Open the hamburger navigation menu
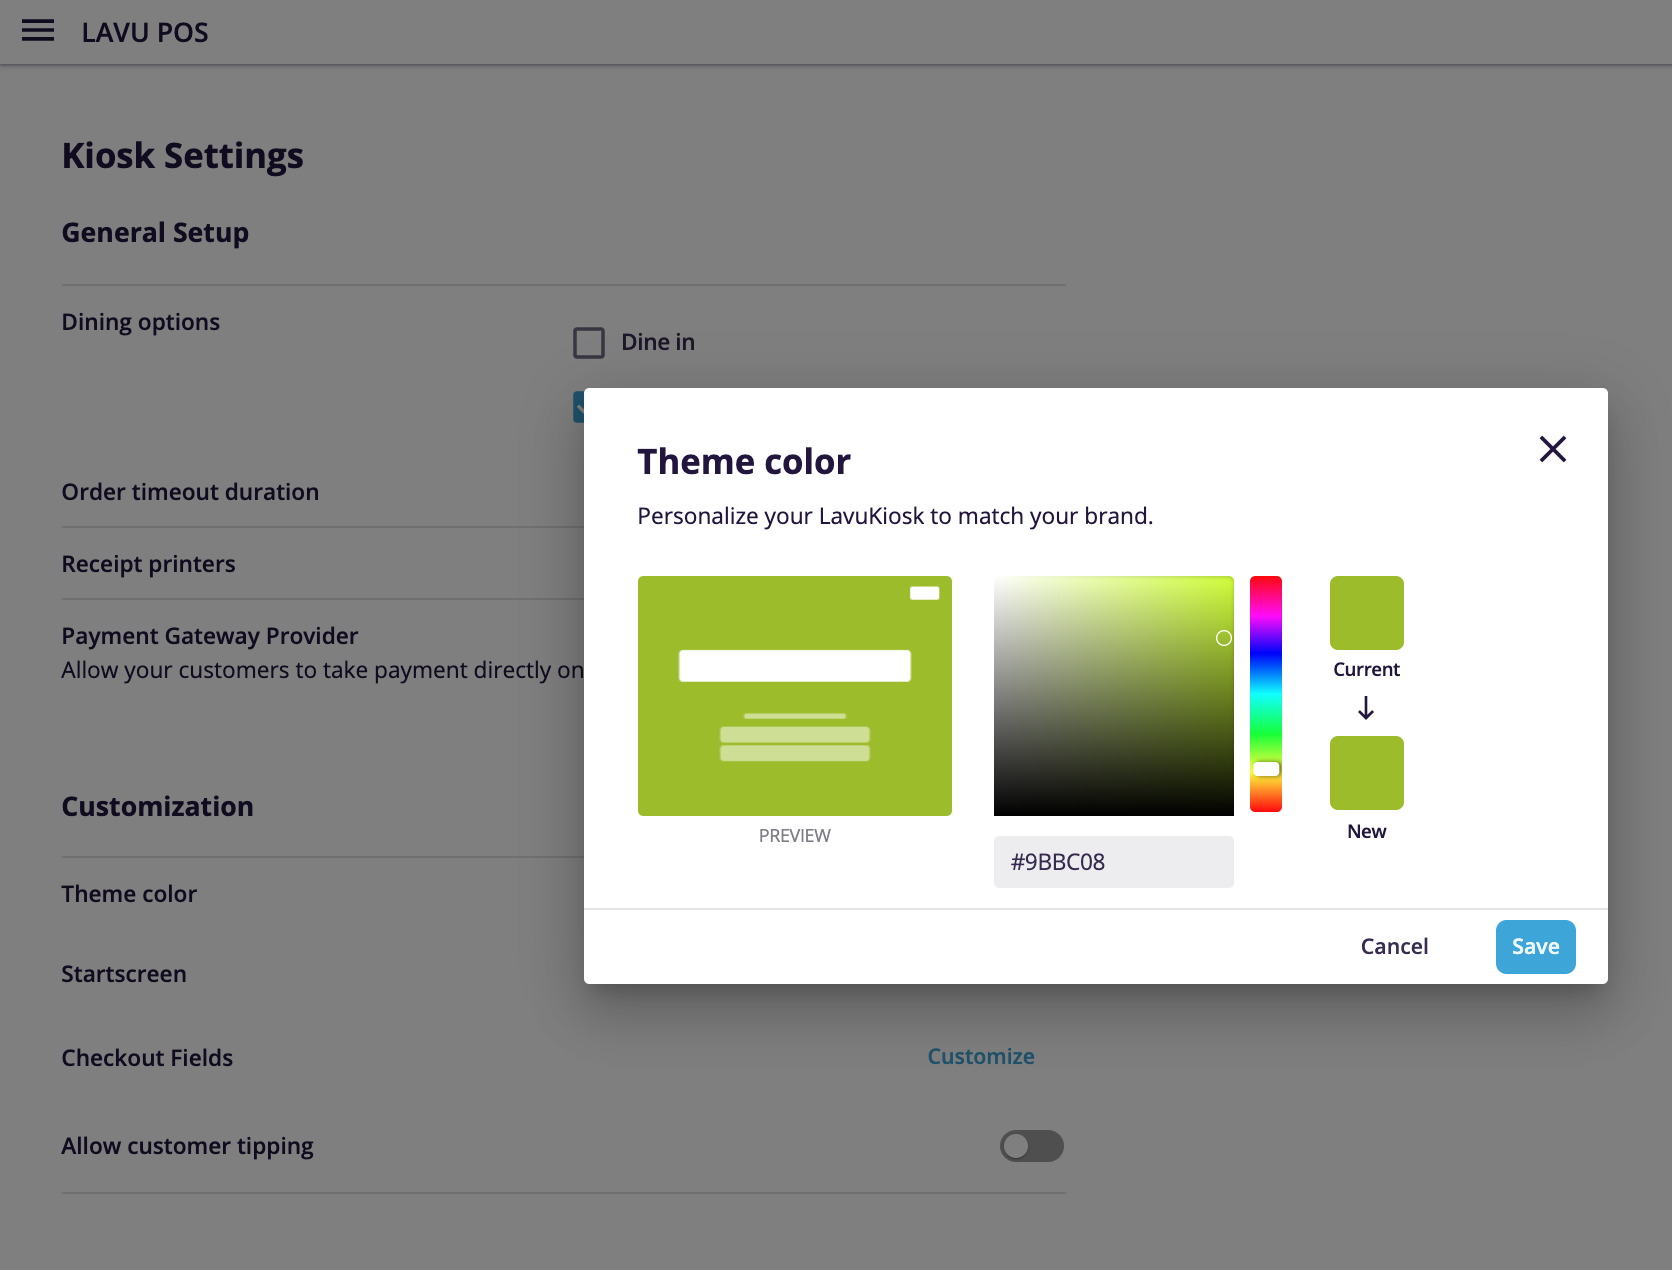 pyautogui.click(x=38, y=31)
